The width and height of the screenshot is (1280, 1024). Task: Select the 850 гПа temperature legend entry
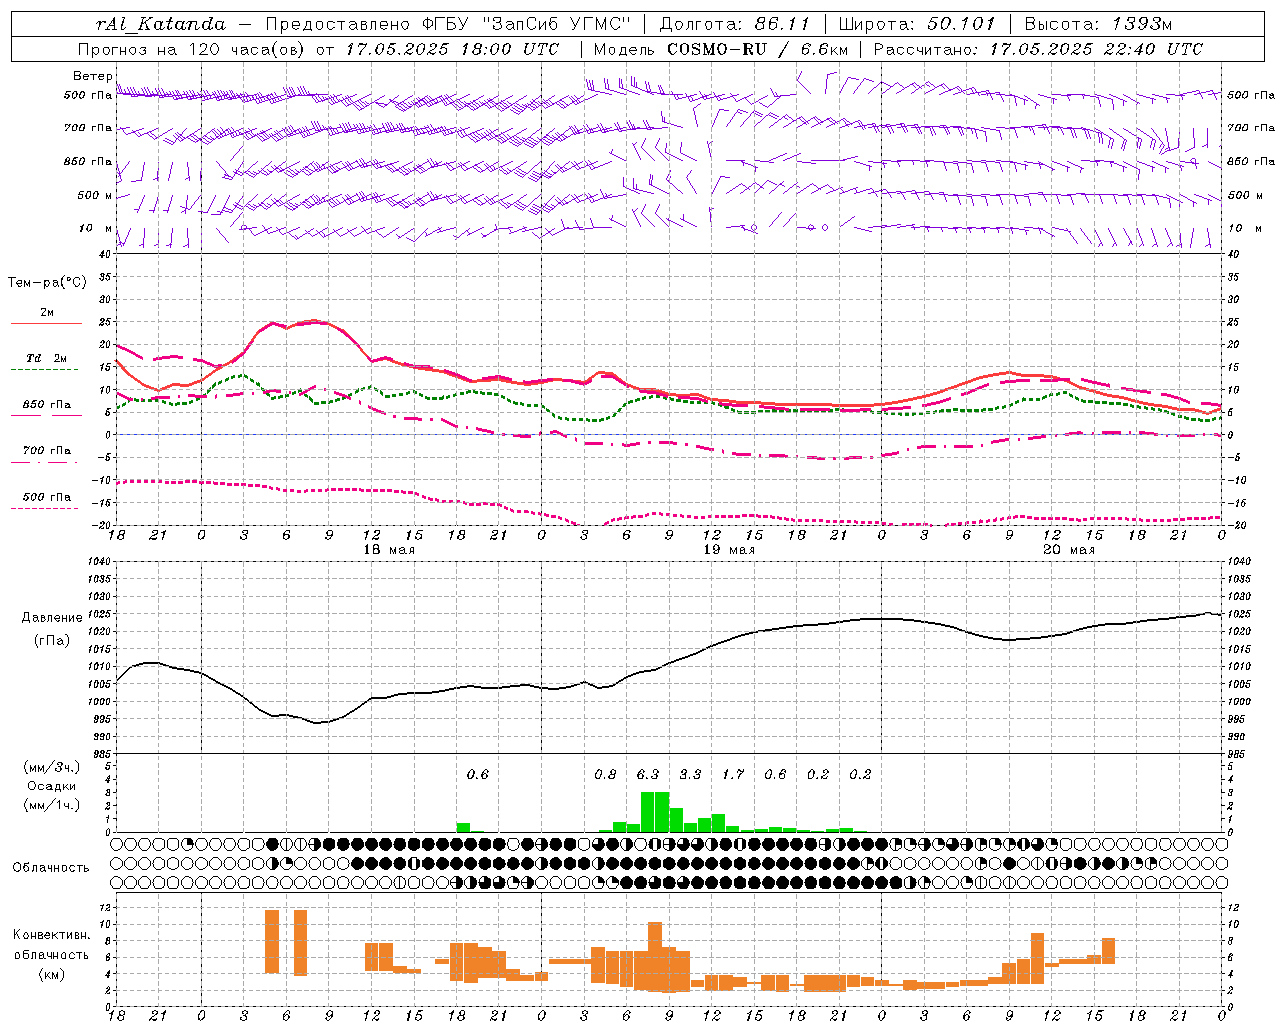pos(47,405)
